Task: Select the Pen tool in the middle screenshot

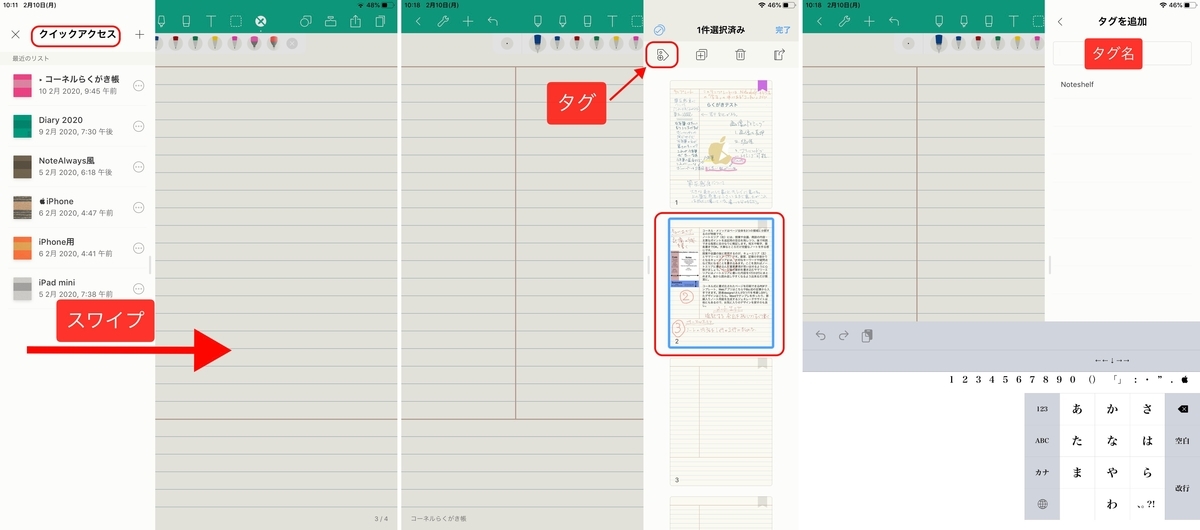Action: [538, 20]
